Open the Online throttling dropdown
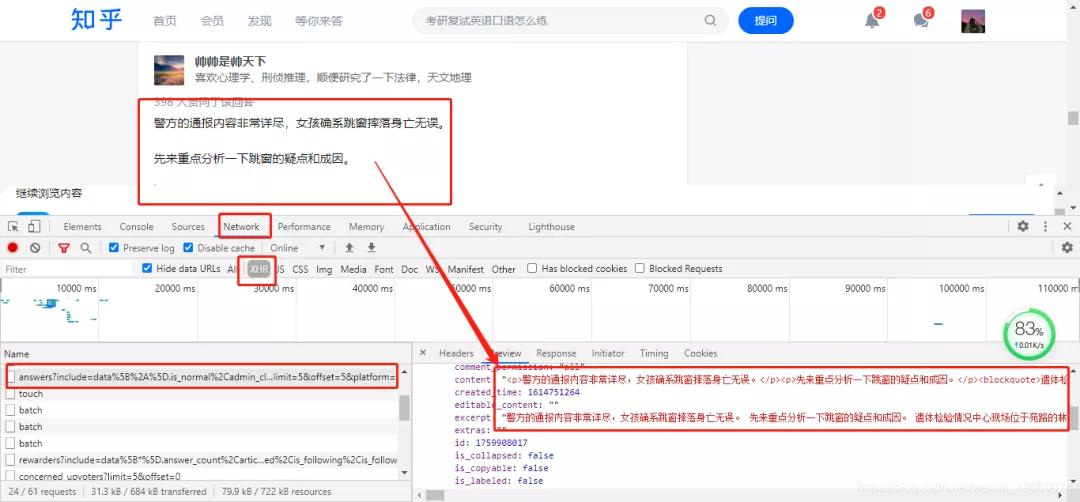1080x502 pixels. coord(298,248)
